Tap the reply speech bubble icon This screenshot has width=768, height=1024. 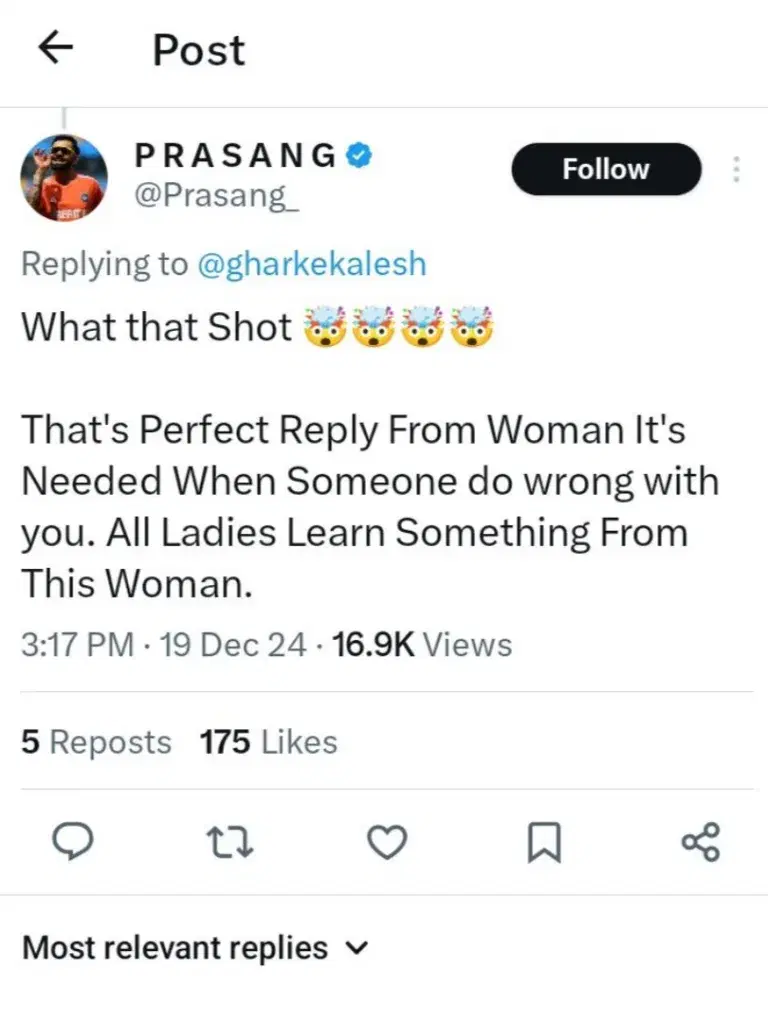[71, 842]
